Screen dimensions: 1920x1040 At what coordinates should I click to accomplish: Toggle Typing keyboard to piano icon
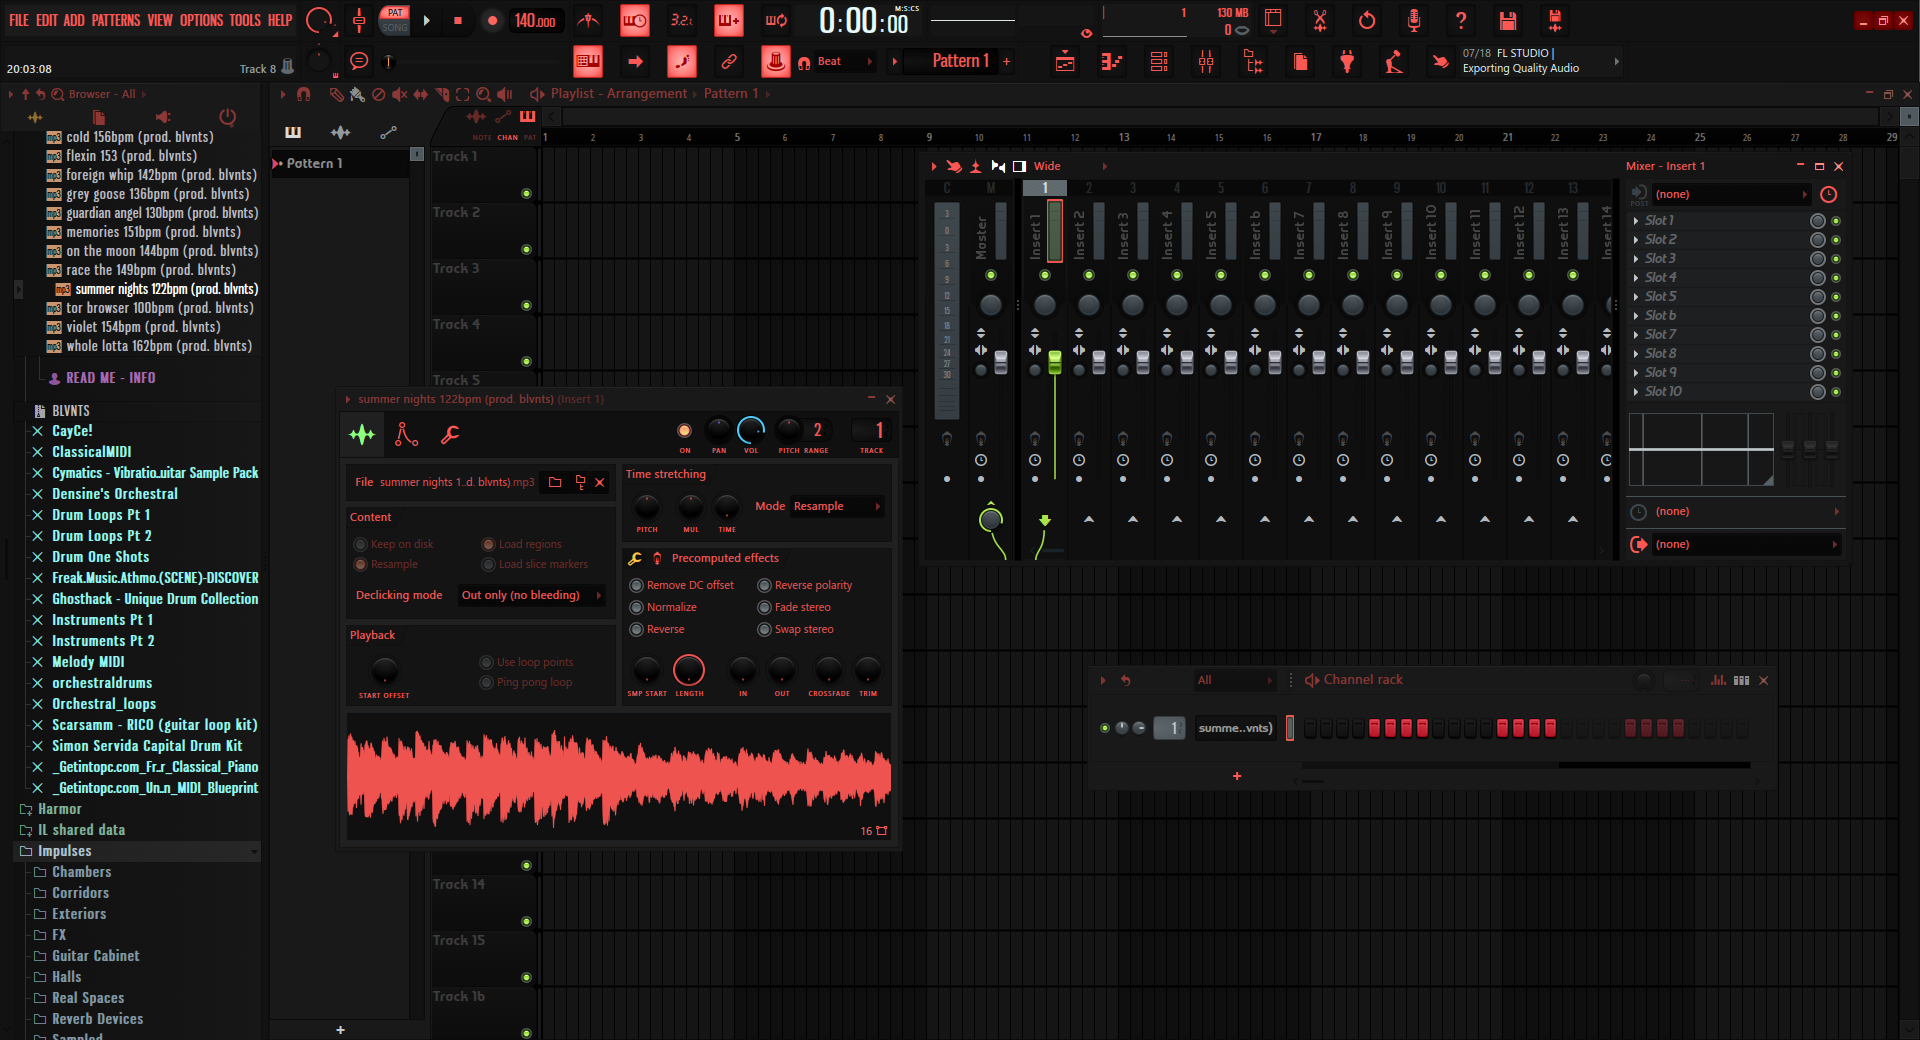[588, 62]
